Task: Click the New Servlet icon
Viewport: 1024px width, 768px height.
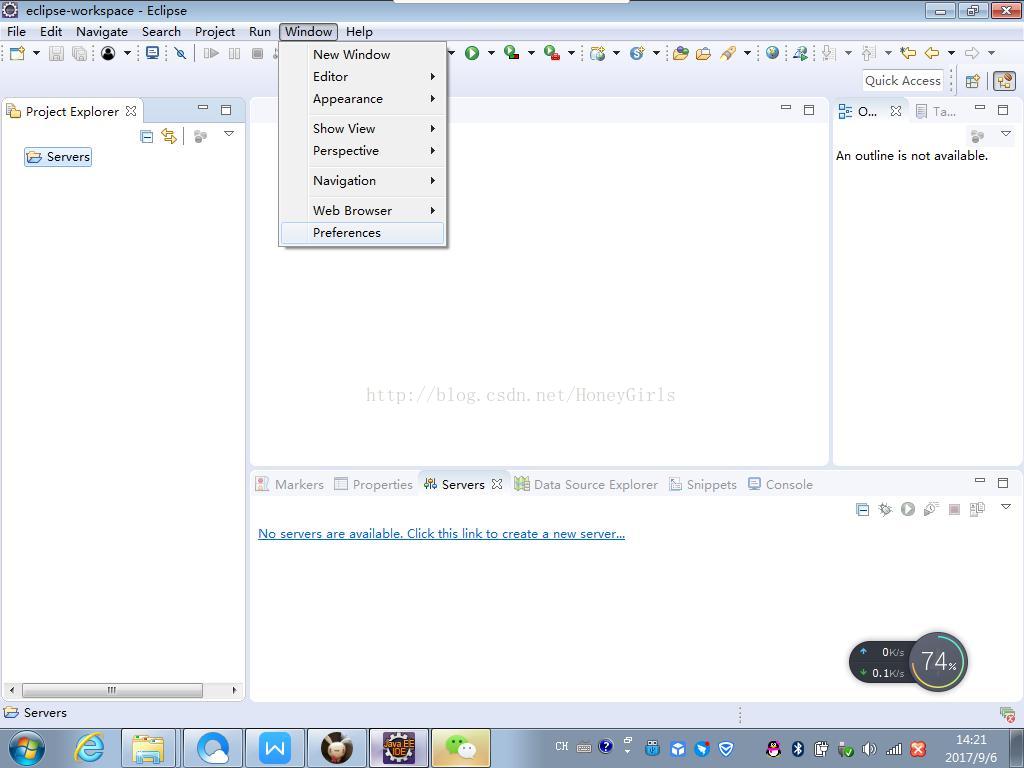Action: point(637,54)
